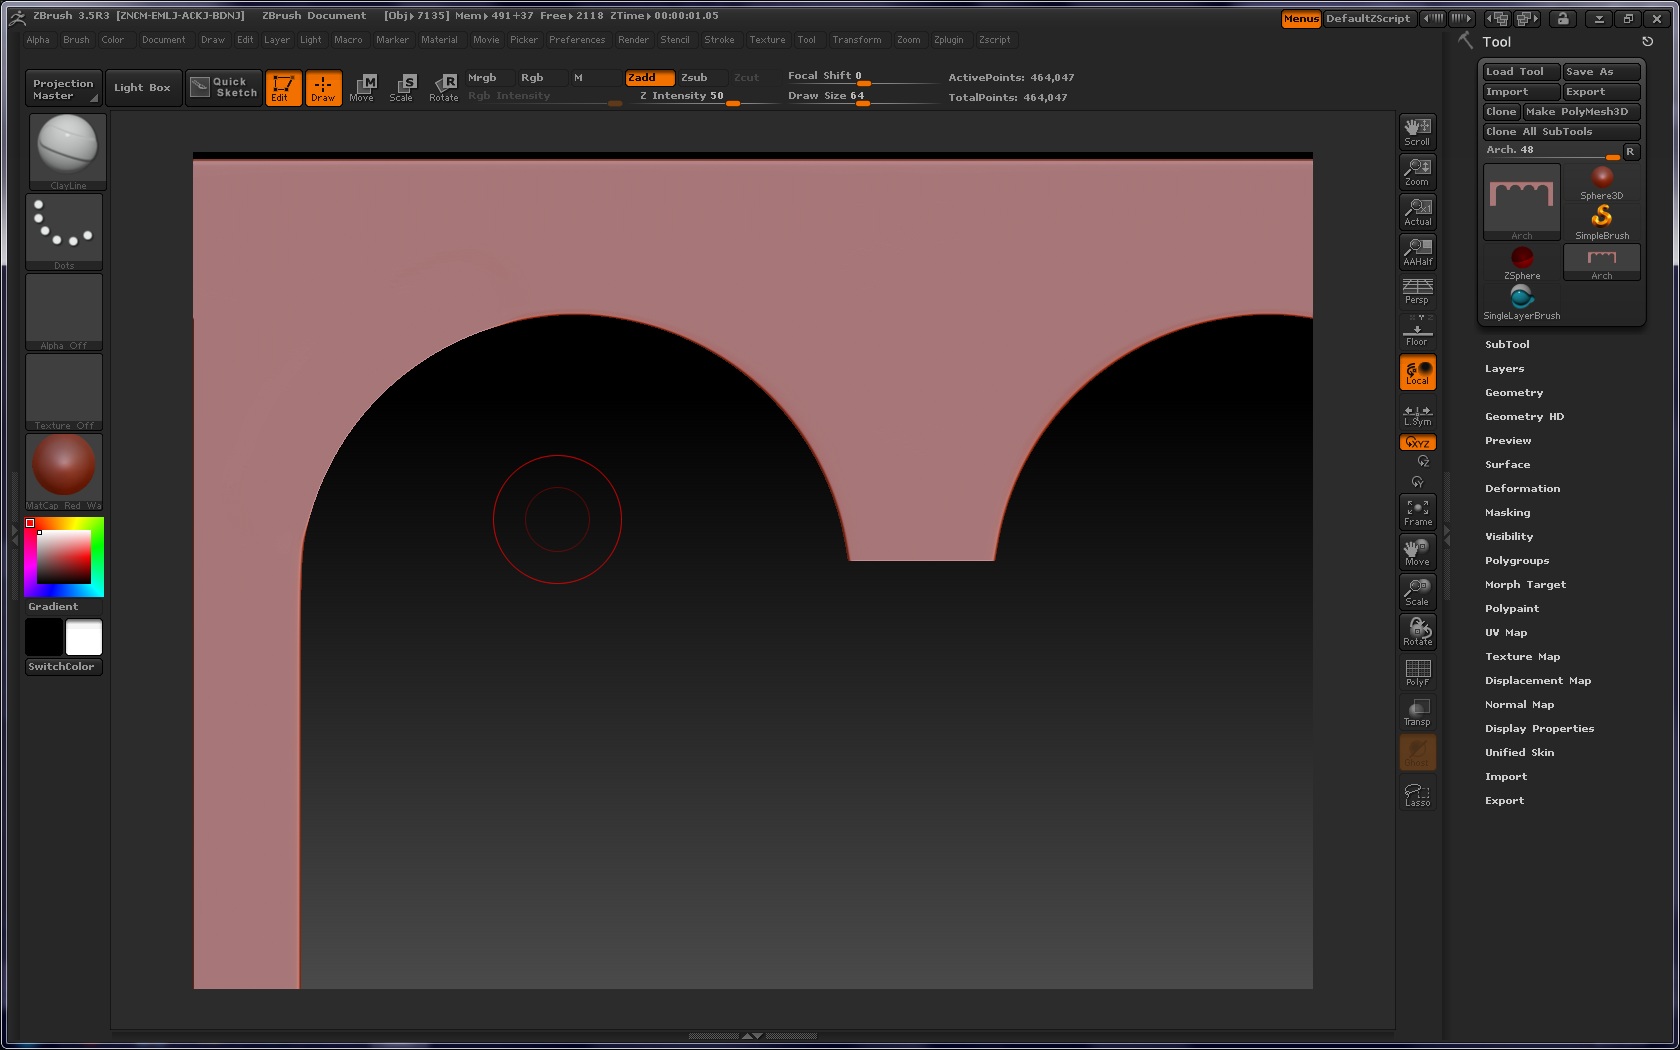Open the Texture menu

point(766,40)
